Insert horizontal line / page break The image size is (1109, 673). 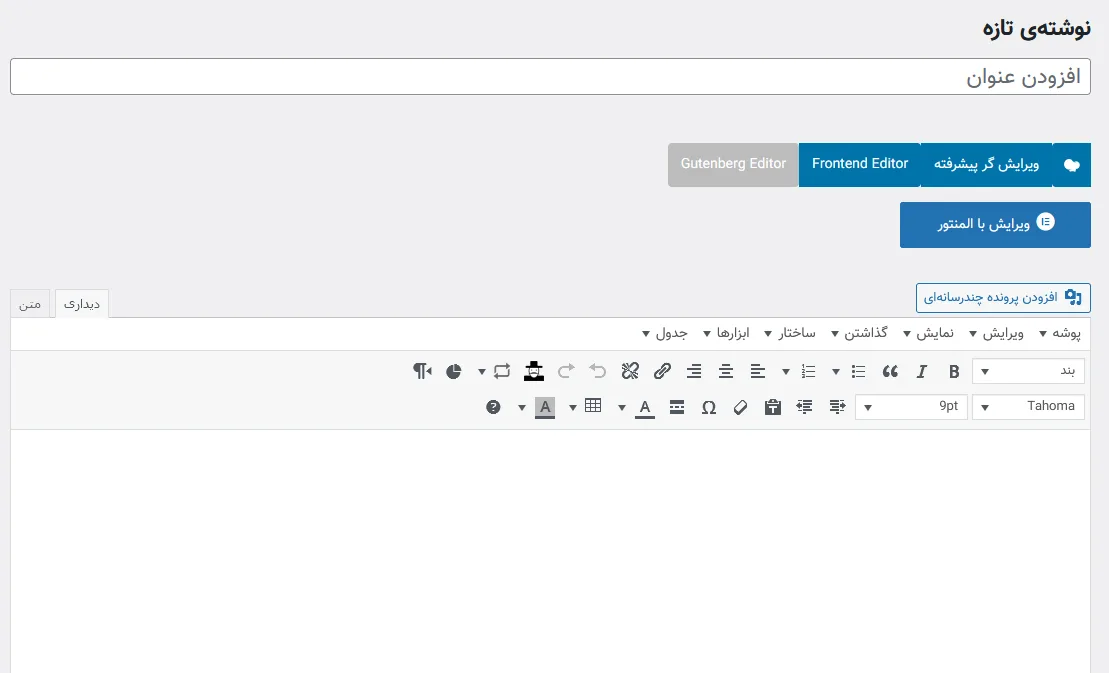click(x=677, y=406)
